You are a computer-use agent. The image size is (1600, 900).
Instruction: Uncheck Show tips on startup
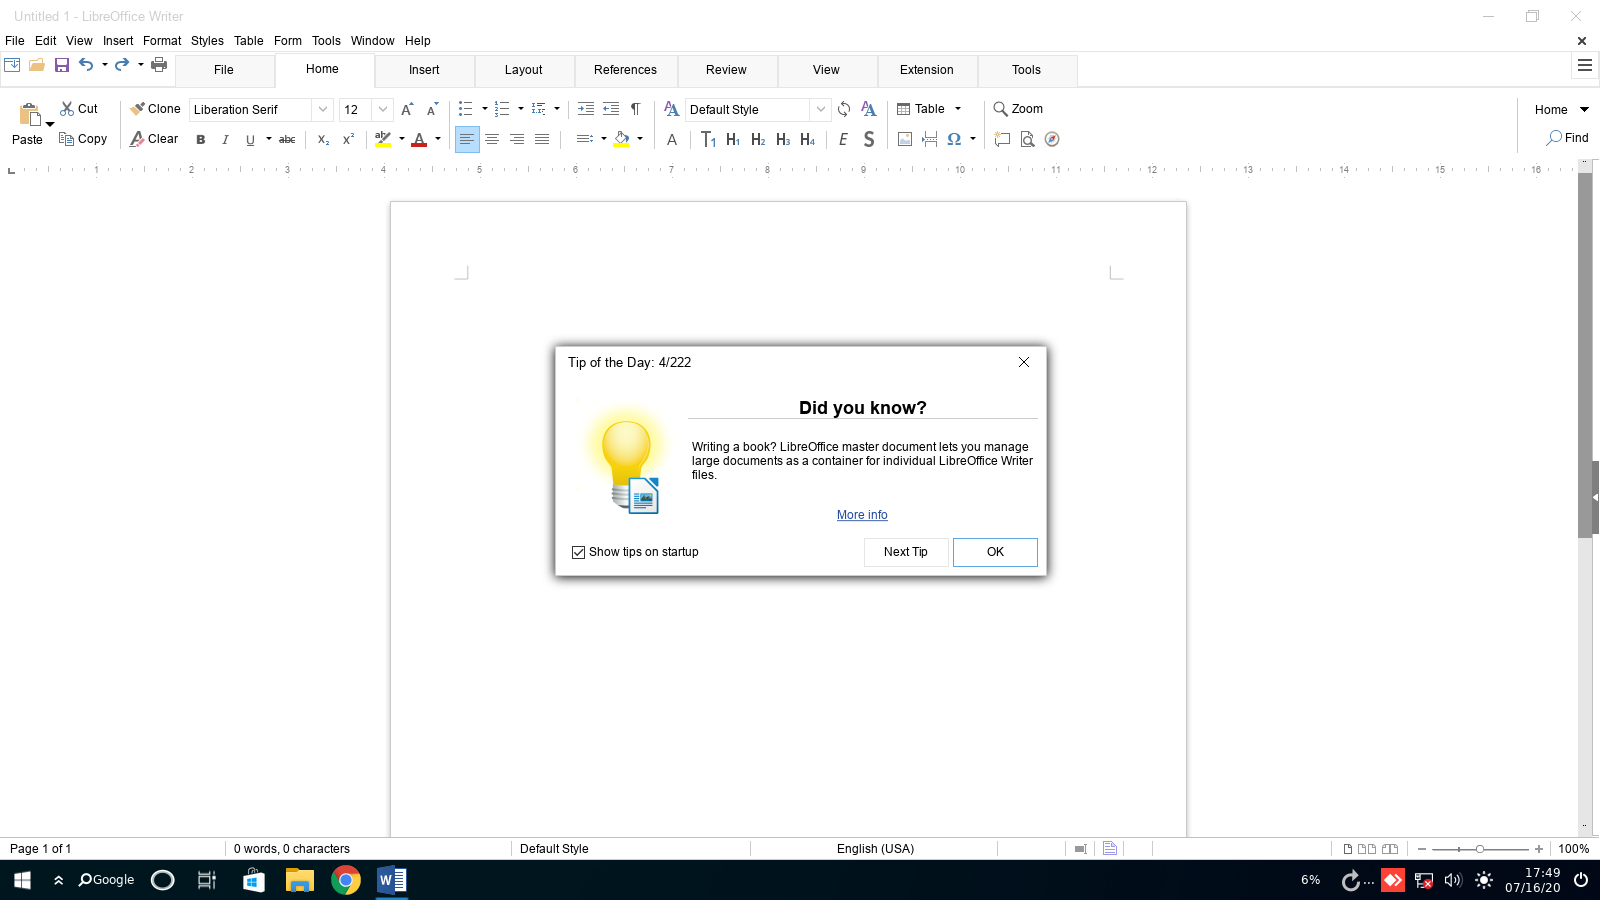click(578, 552)
